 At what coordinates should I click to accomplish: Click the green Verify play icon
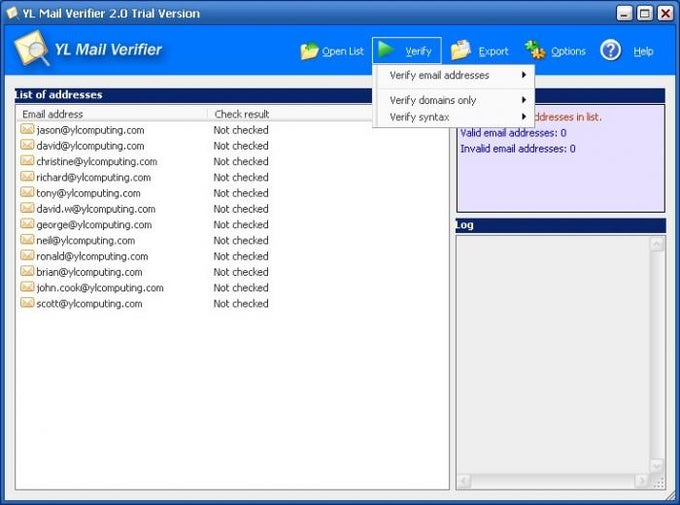pyautogui.click(x=385, y=49)
